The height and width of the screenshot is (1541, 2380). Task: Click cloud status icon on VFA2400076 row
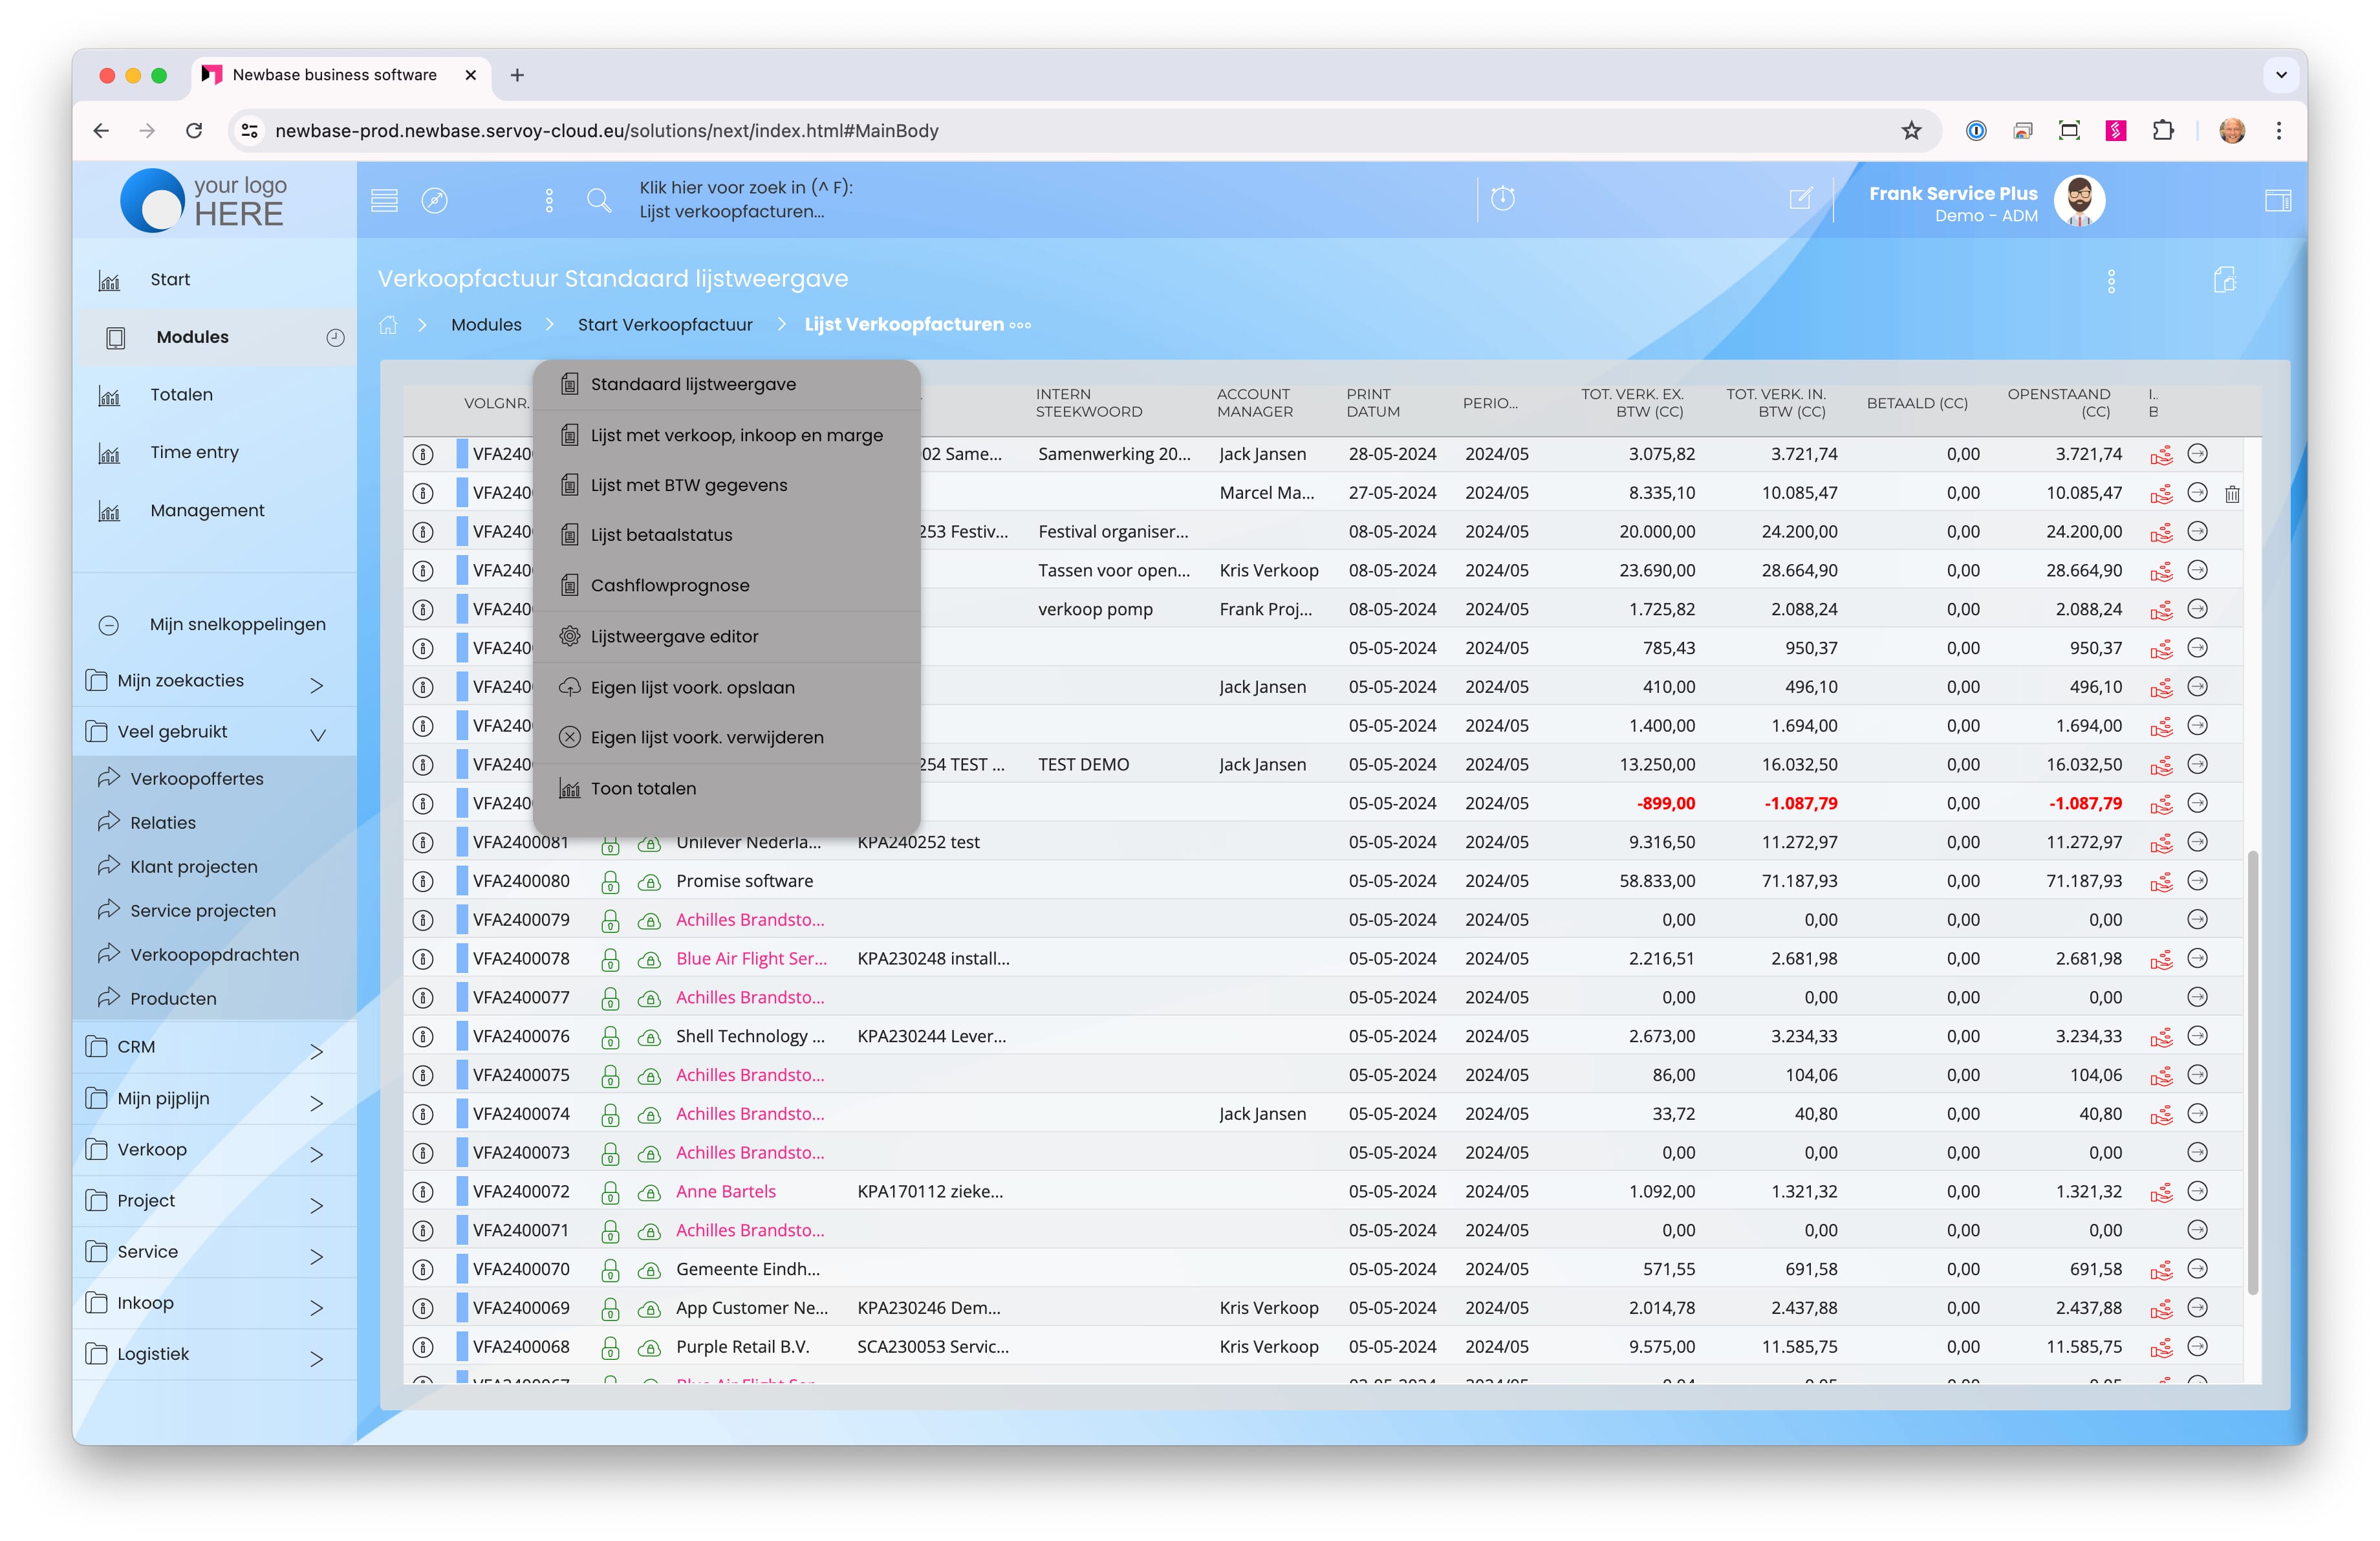point(649,1037)
